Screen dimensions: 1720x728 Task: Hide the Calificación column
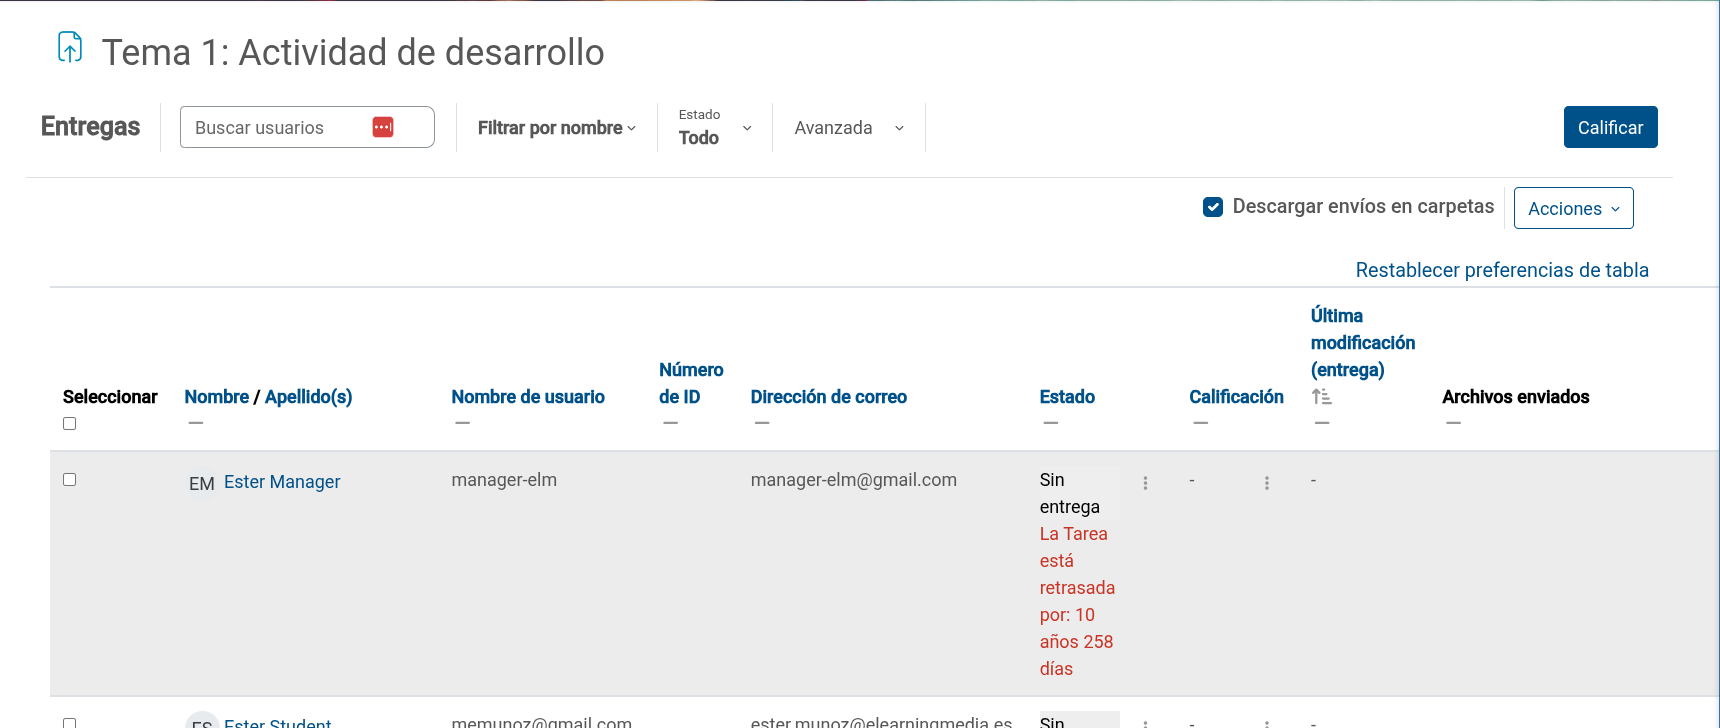coord(1200,423)
